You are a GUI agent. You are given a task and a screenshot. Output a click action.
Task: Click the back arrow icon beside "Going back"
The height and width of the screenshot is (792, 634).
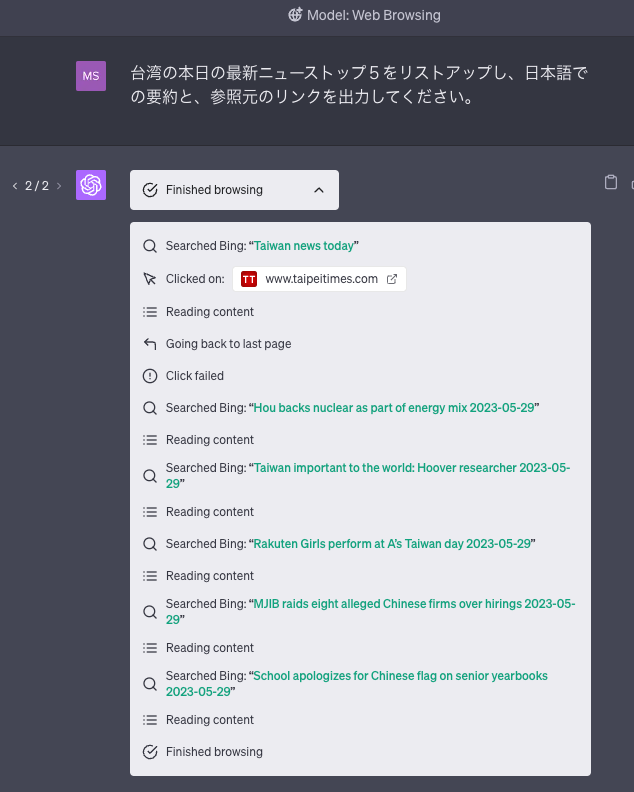click(x=150, y=344)
